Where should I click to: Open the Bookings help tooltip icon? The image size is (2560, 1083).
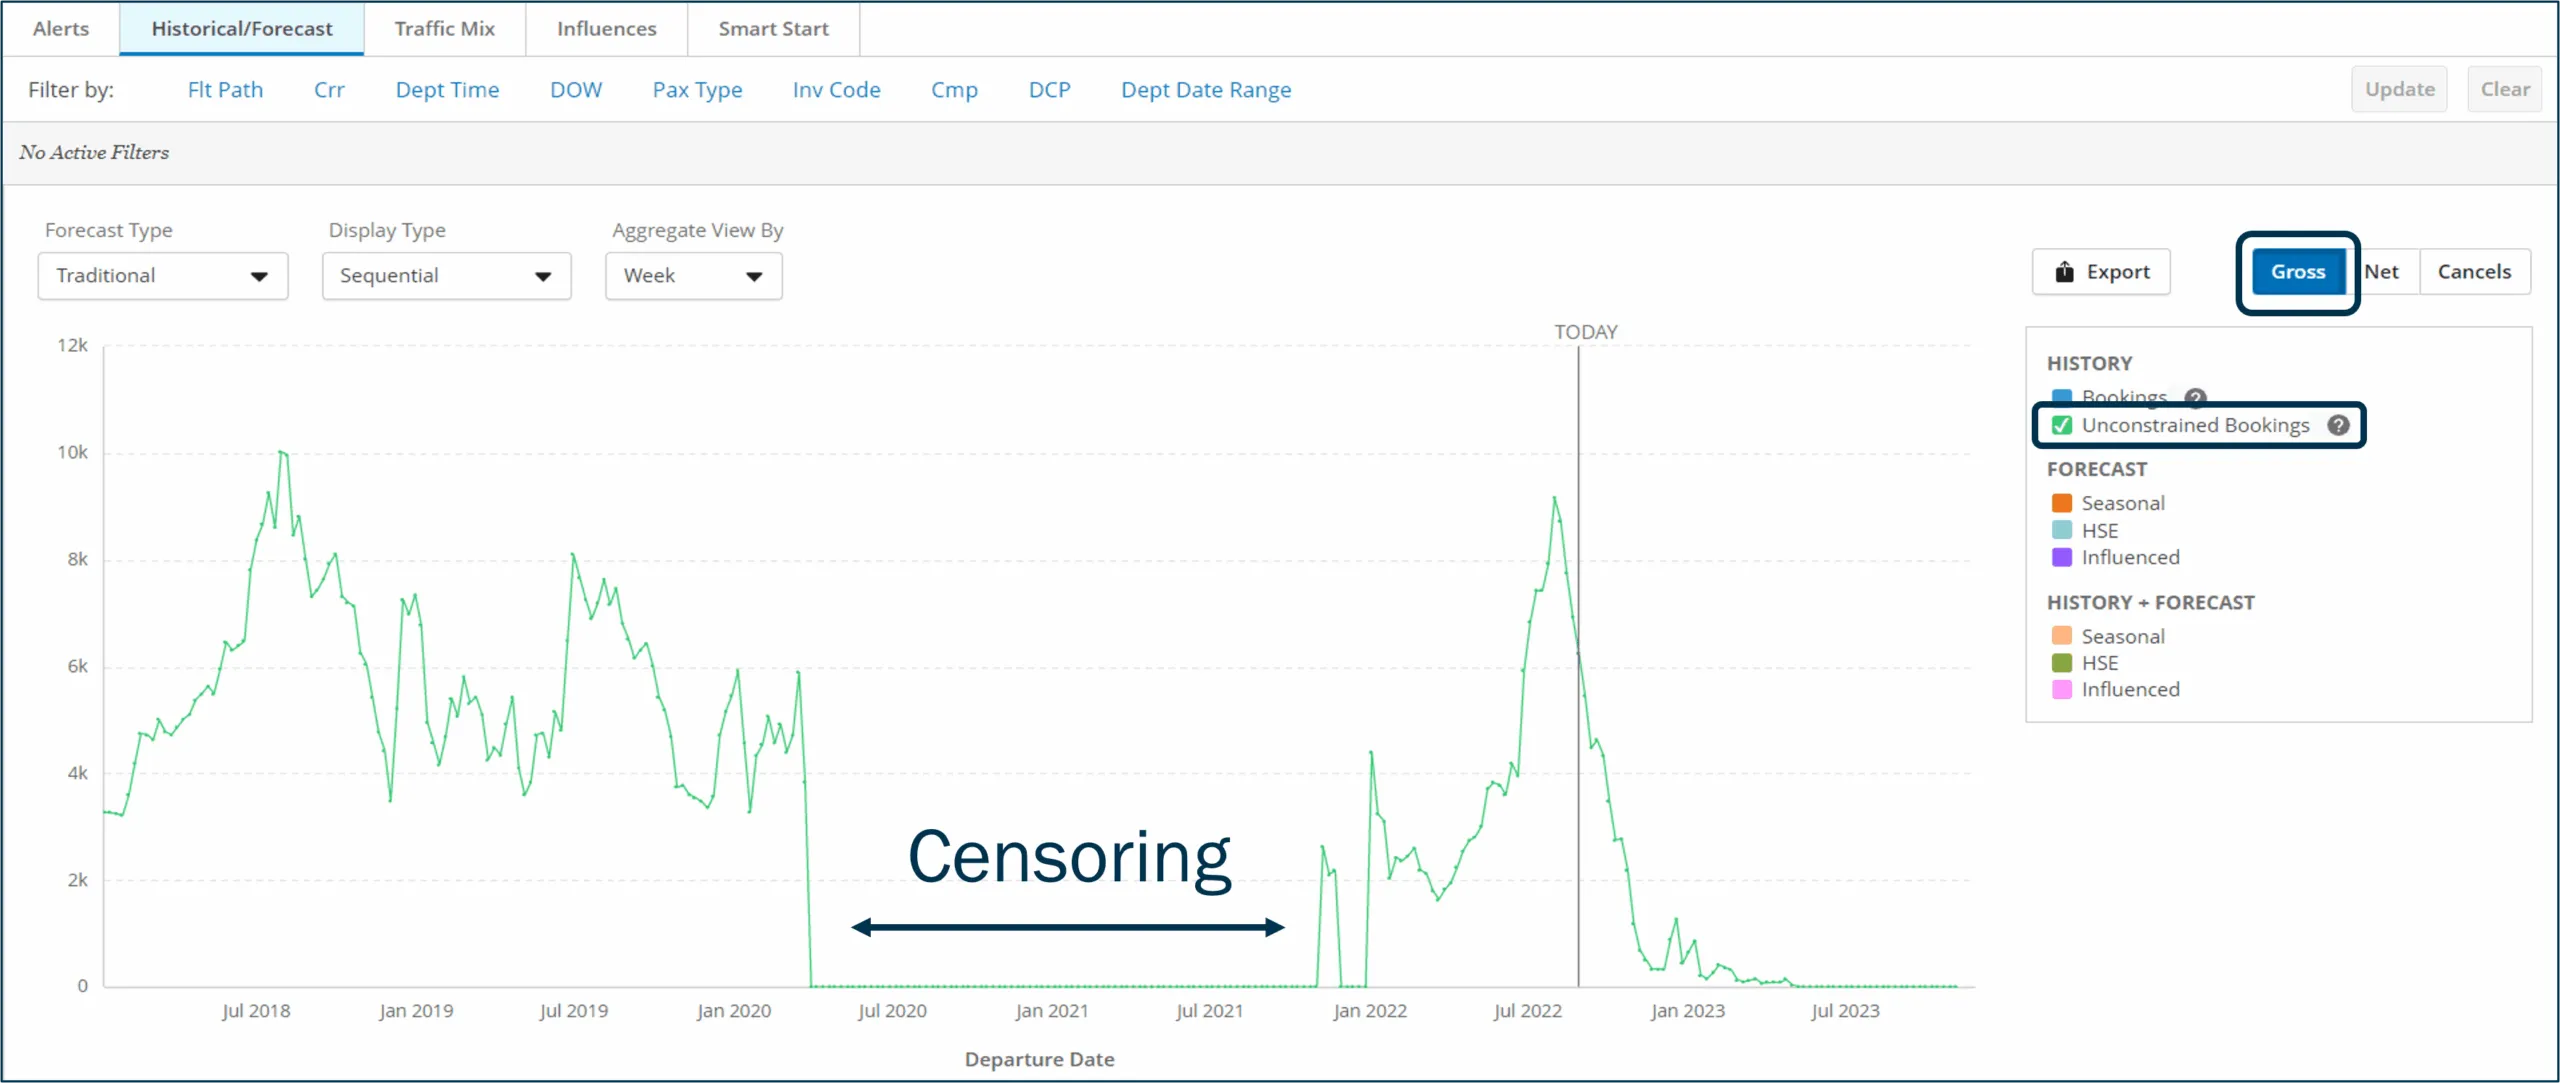click(x=2196, y=397)
